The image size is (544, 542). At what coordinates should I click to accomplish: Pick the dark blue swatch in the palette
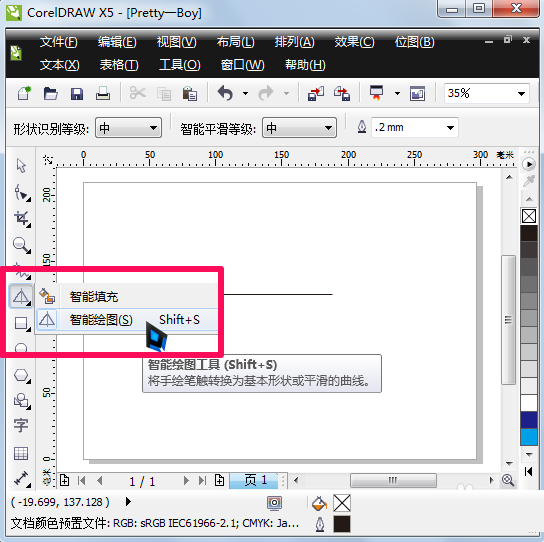(x=529, y=420)
